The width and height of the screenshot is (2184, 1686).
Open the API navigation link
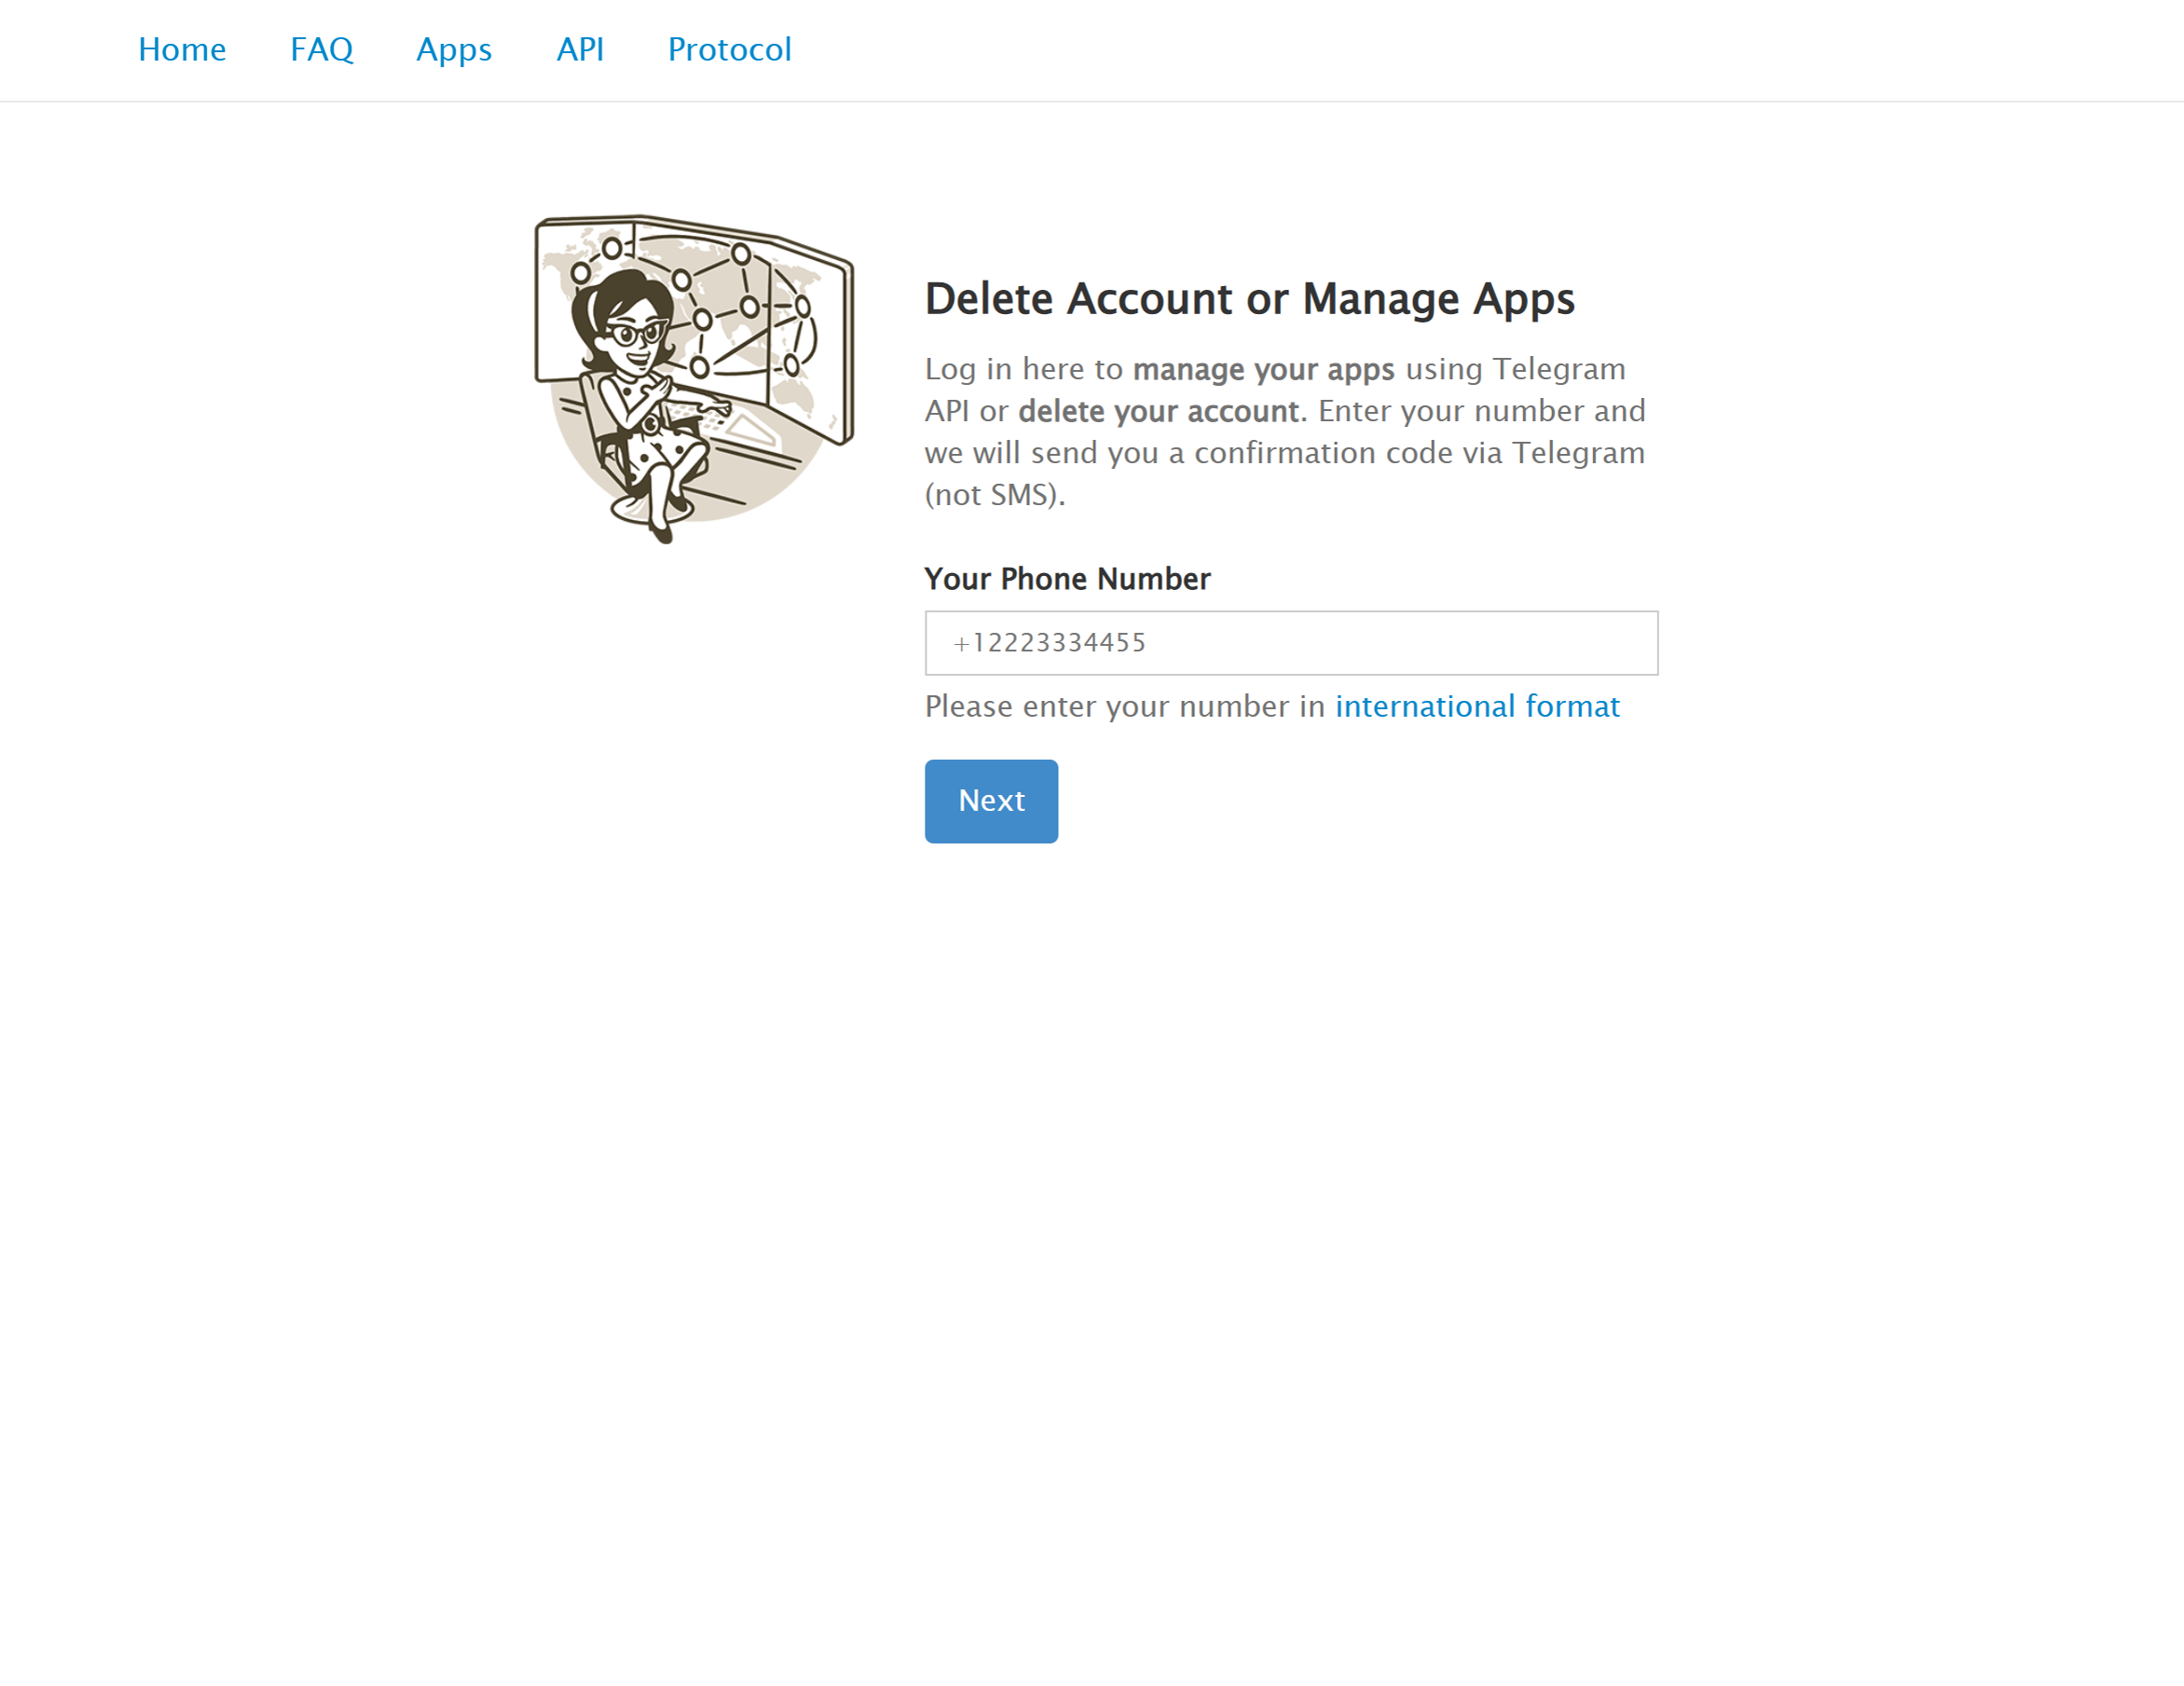click(580, 50)
